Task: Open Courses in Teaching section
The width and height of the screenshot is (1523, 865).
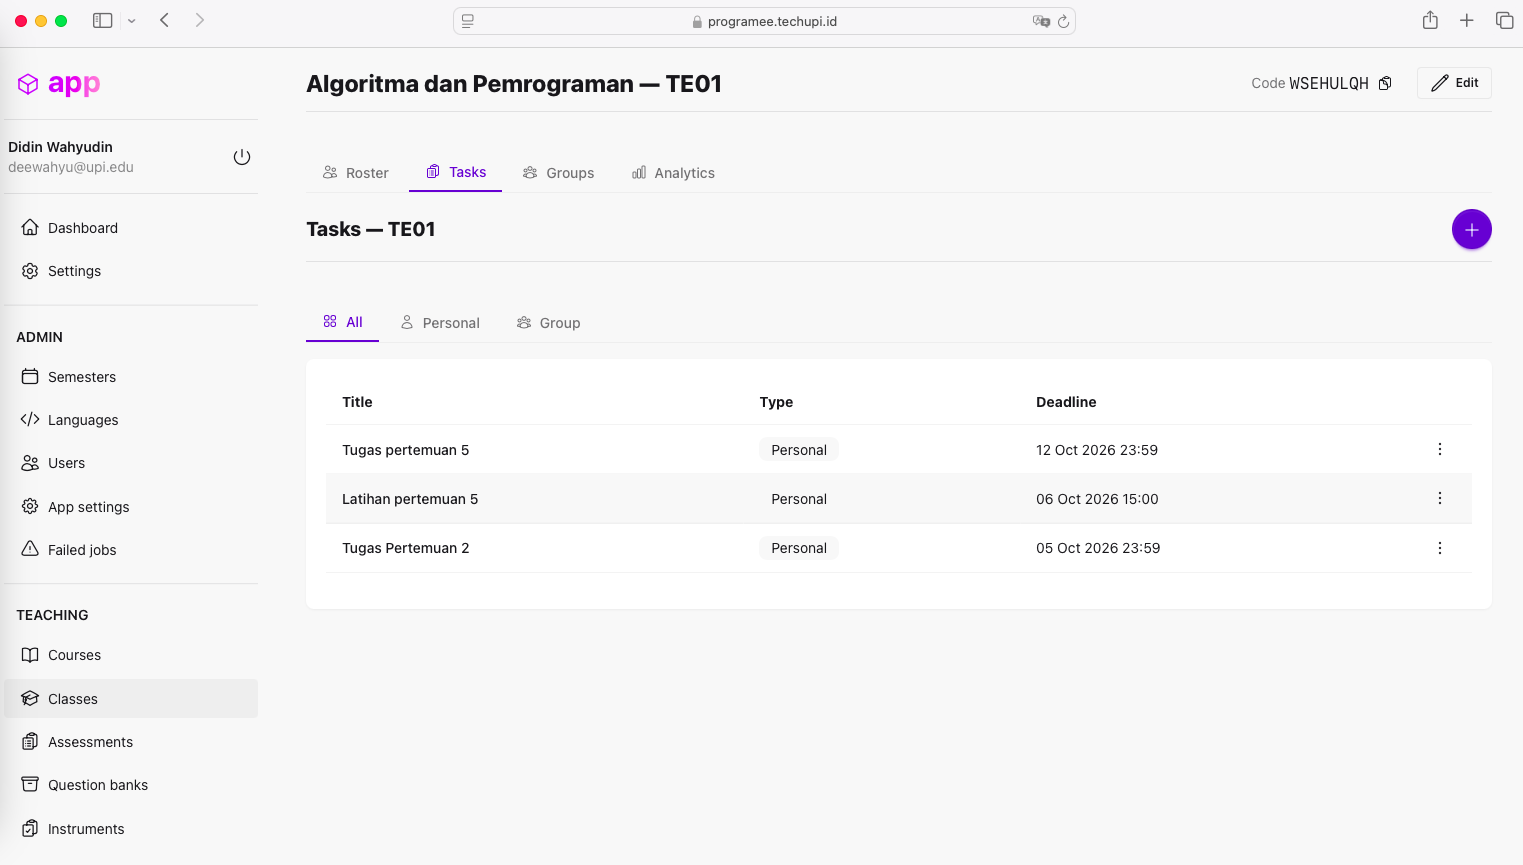Action: (x=131, y=655)
